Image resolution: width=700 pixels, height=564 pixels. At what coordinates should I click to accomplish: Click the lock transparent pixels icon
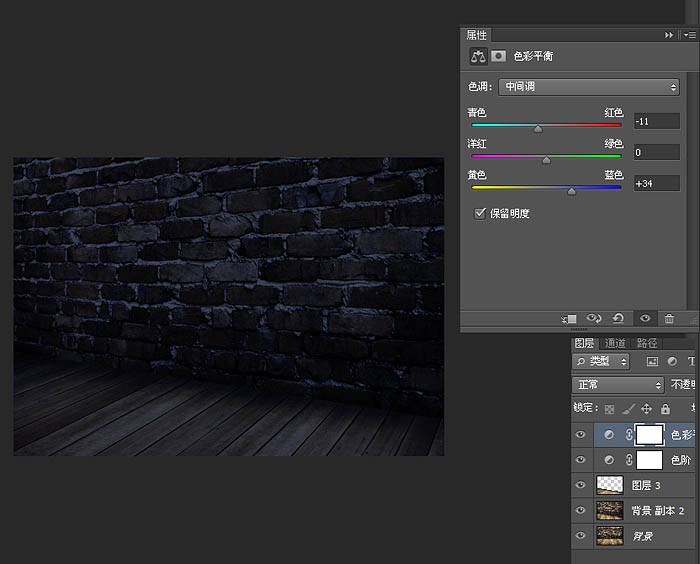(x=608, y=408)
